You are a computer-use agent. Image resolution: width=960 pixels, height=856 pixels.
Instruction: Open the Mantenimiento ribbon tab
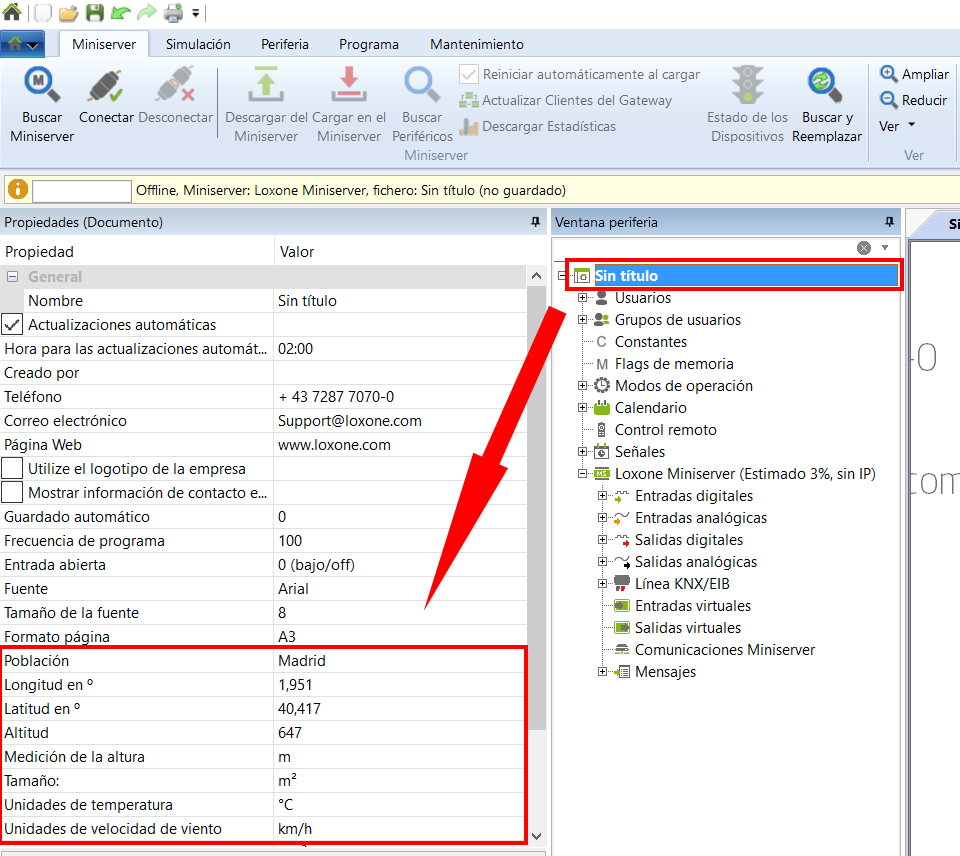(x=476, y=44)
